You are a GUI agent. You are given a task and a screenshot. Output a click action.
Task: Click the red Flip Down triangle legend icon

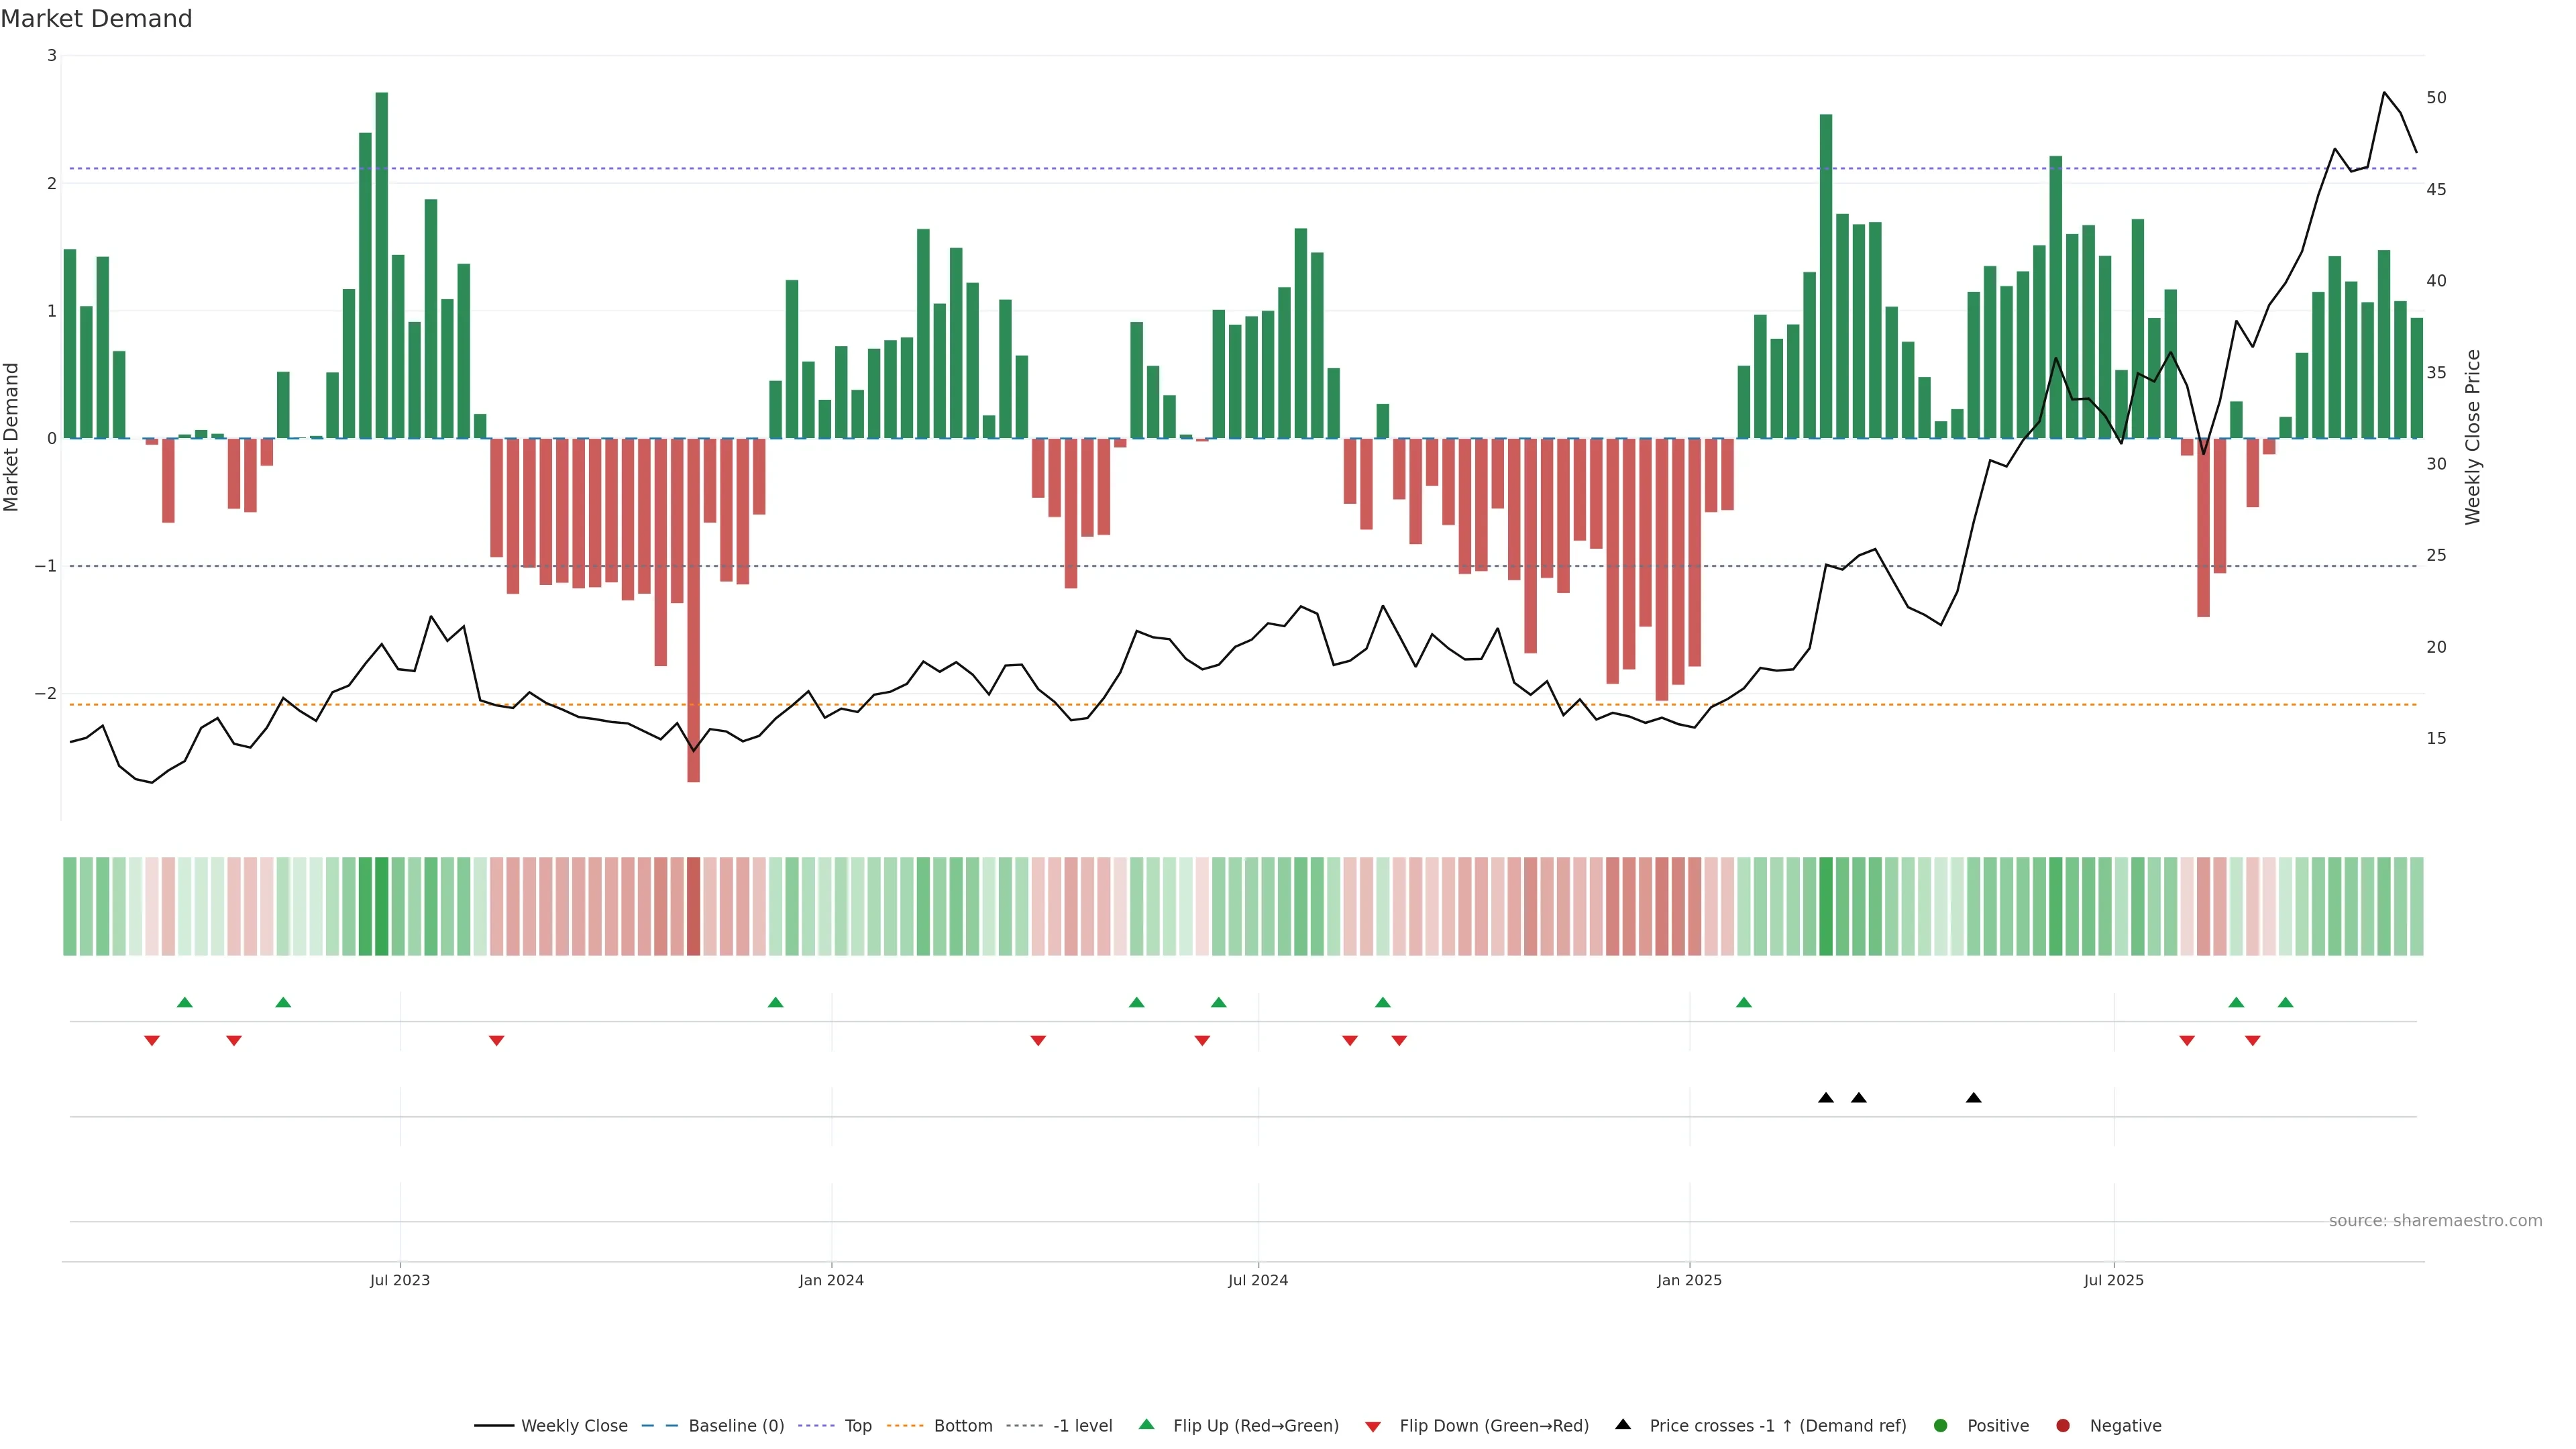(1373, 1426)
